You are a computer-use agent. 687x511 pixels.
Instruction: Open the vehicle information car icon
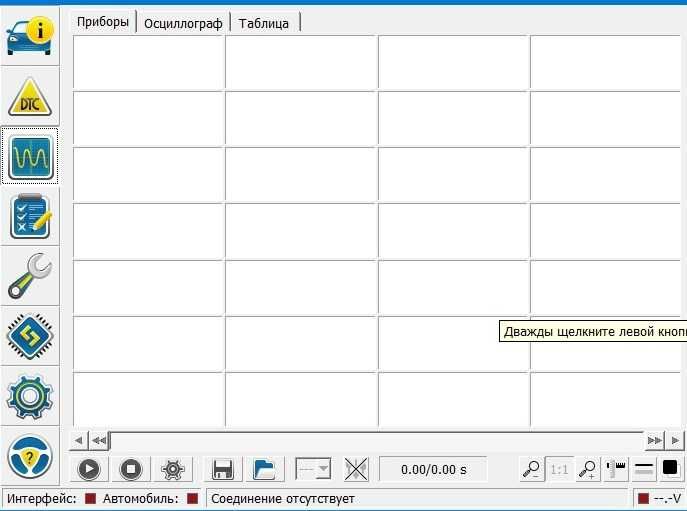pyautogui.click(x=30, y=36)
